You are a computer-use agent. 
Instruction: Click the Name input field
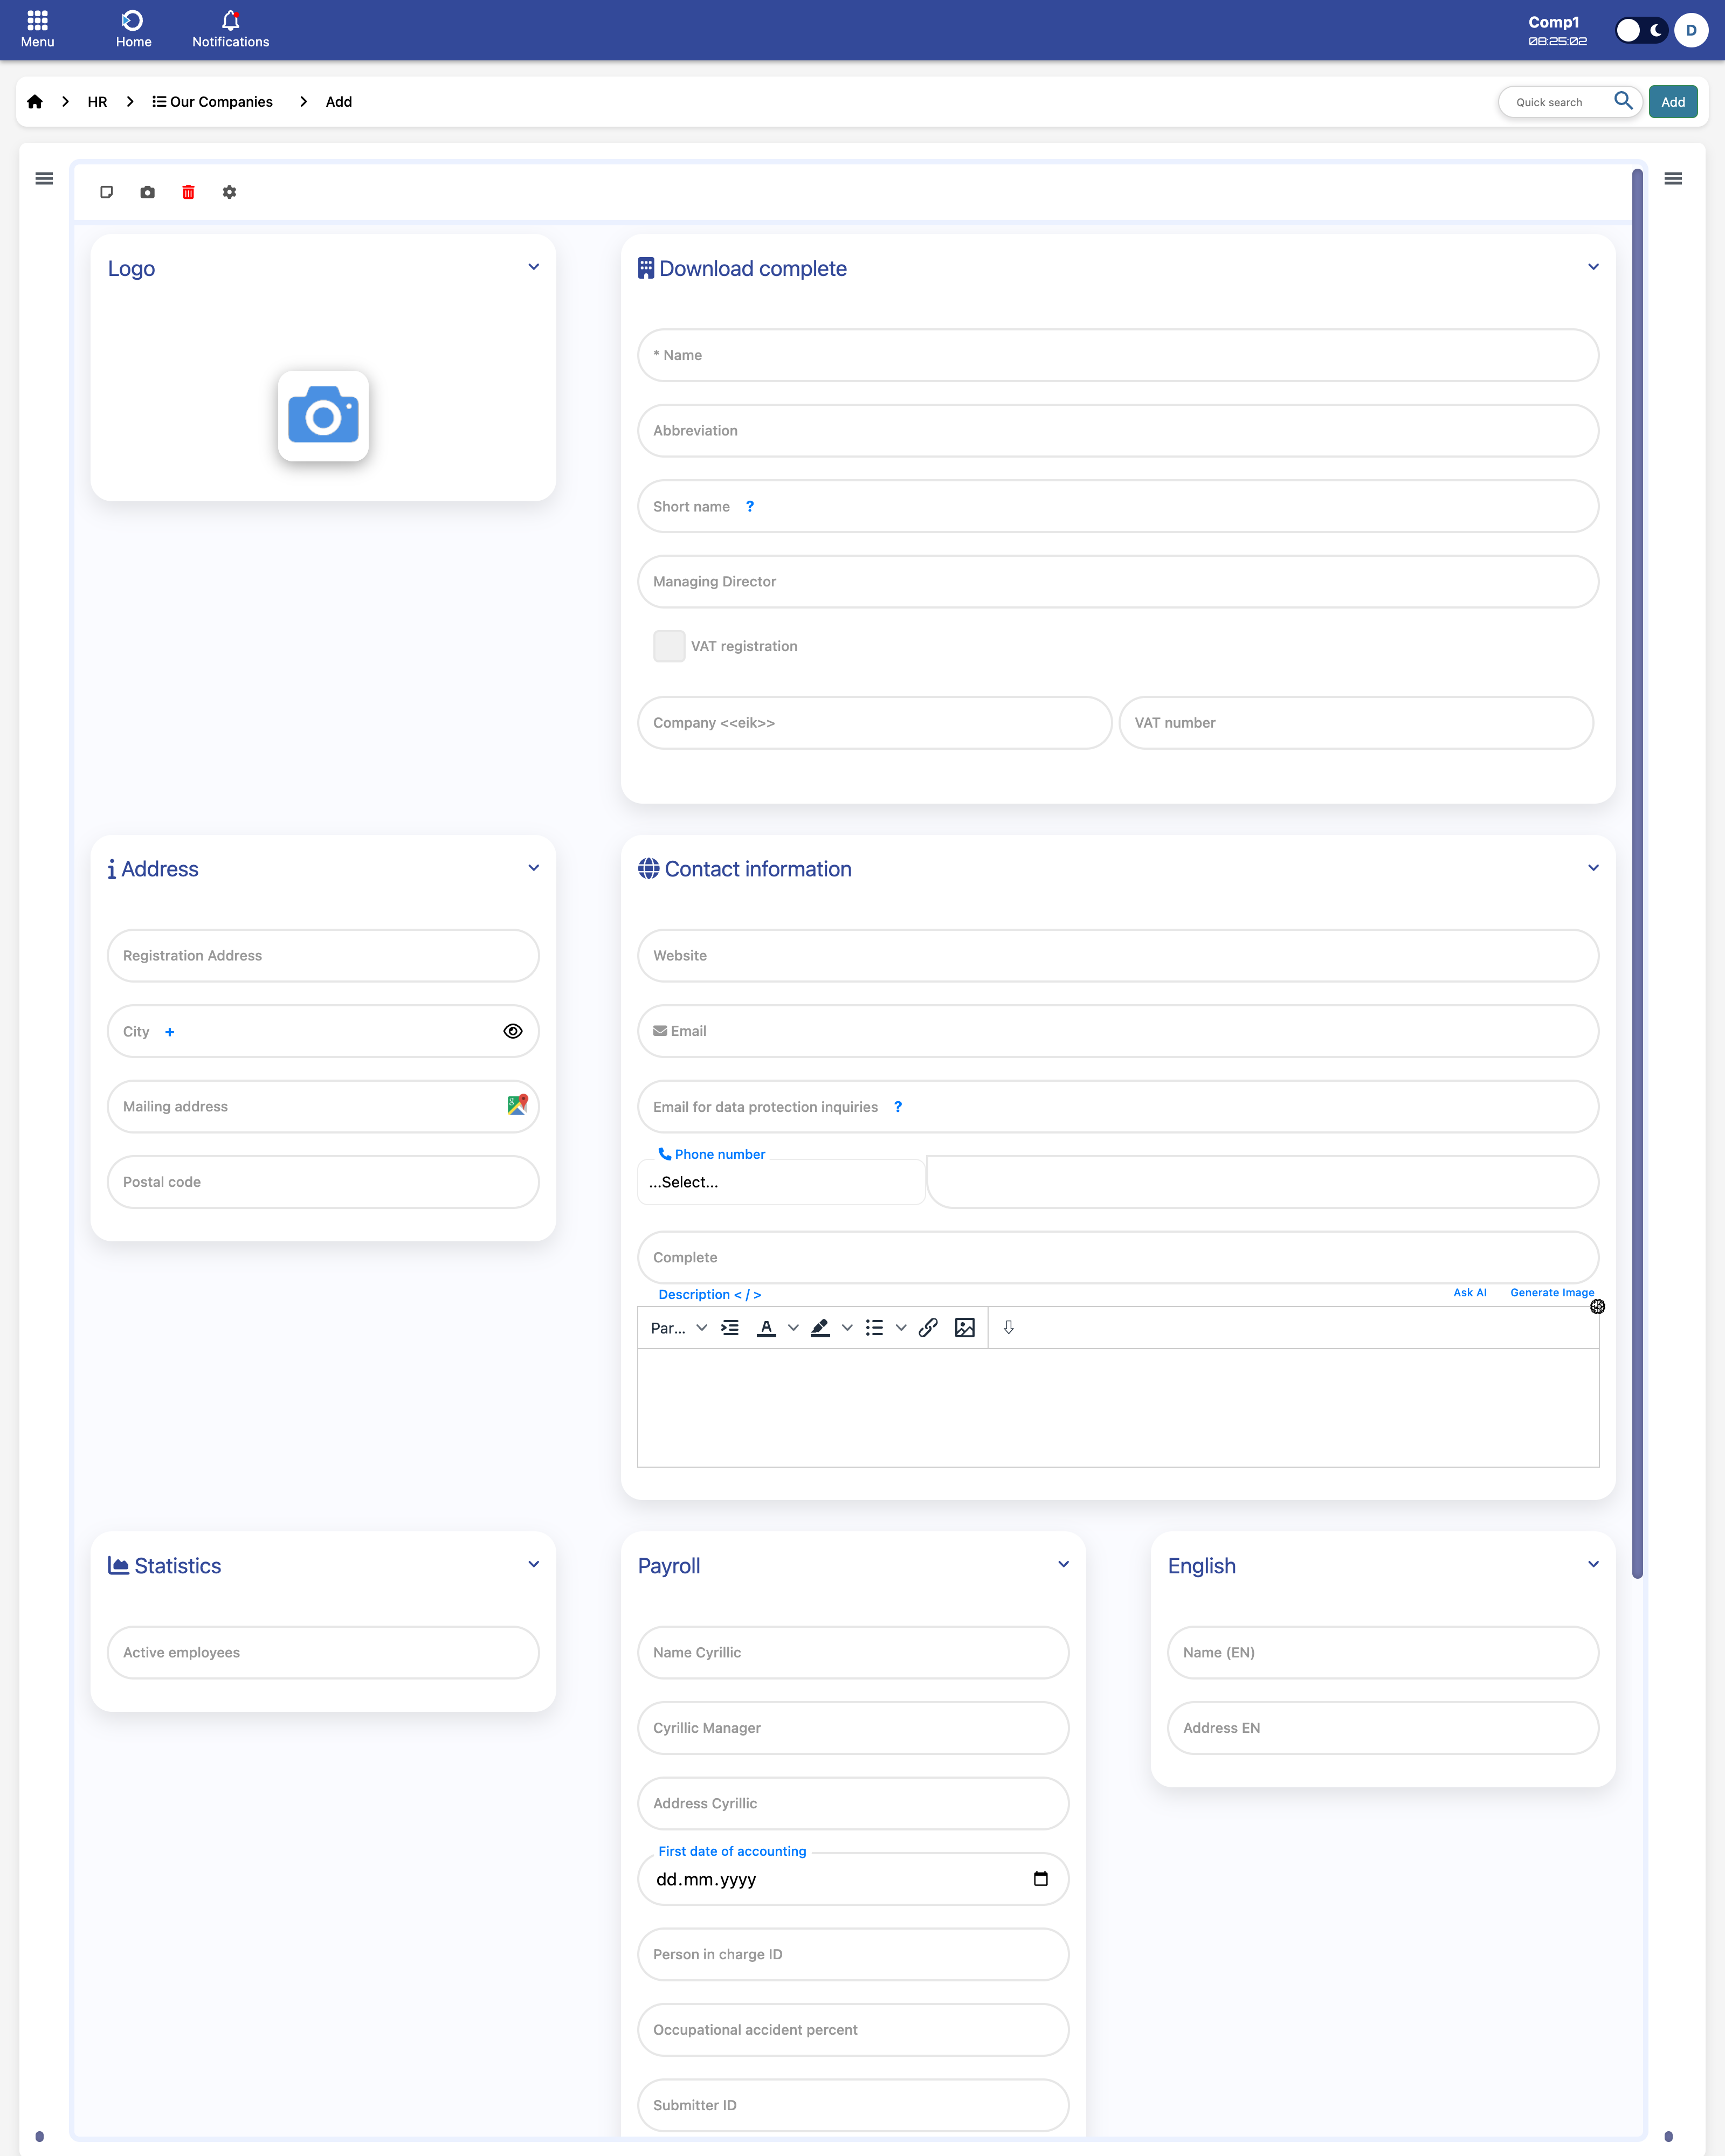point(1118,355)
